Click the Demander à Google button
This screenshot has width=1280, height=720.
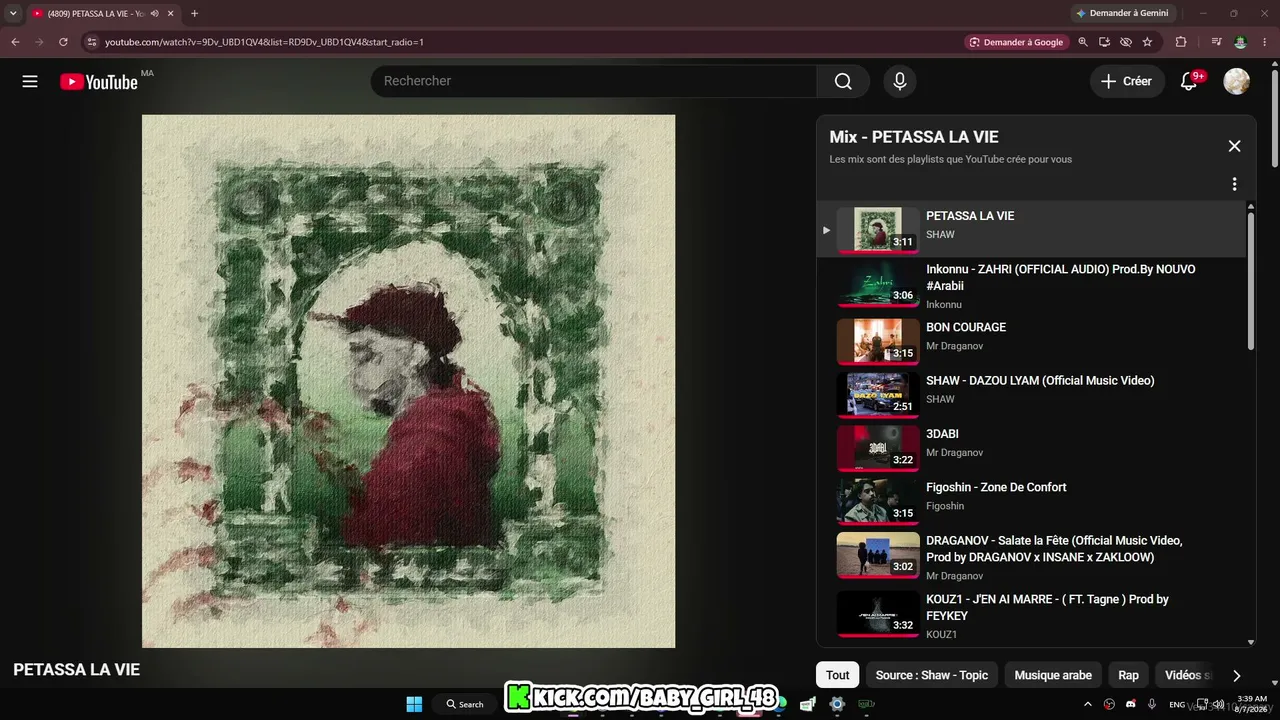(1017, 42)
